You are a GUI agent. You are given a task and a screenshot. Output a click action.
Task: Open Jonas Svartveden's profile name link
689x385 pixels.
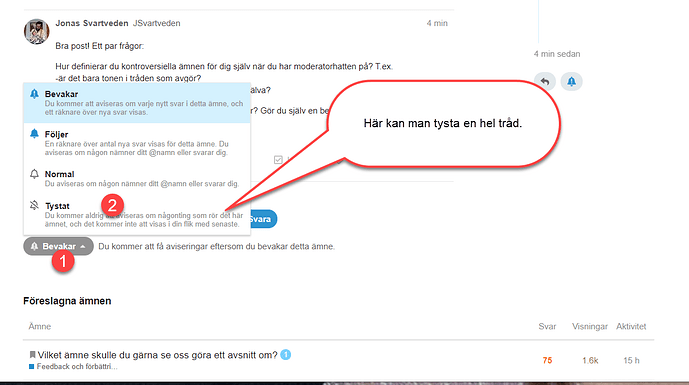[x=92, y=23]
